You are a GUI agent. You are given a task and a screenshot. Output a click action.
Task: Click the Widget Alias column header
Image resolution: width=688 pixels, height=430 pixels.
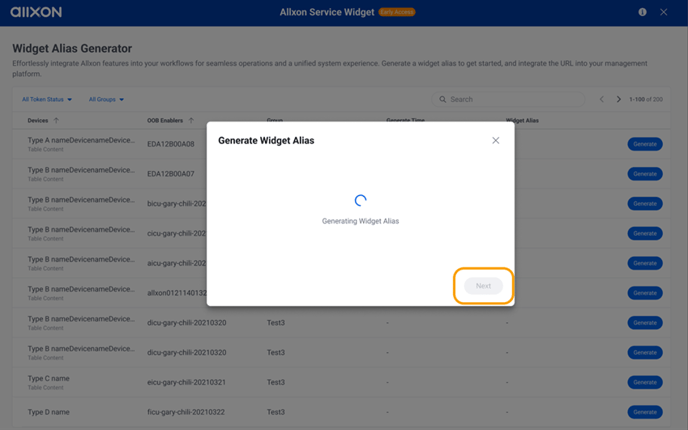[x=522, y=121]
